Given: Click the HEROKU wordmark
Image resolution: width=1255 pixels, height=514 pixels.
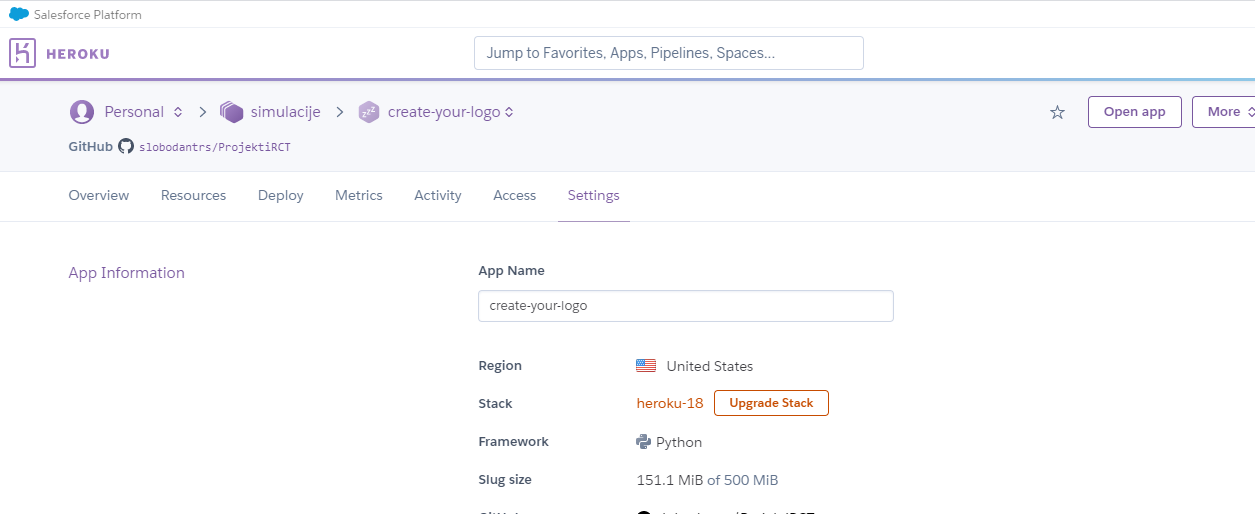Looking at the screenshot, I should (x=78, y=54).
